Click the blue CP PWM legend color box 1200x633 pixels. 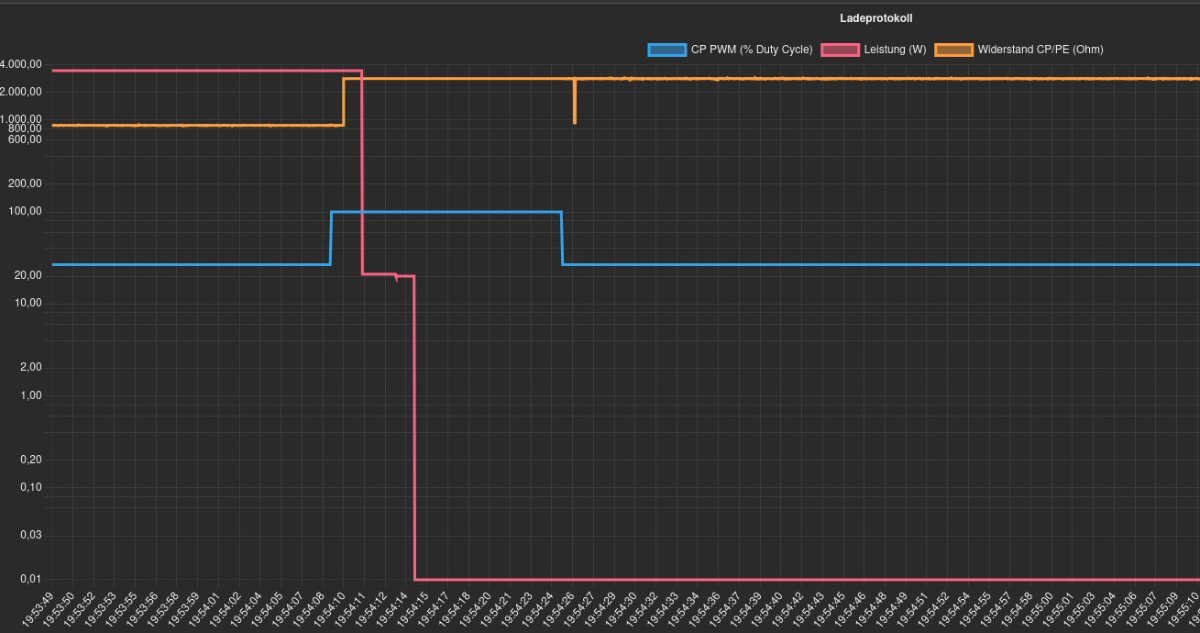[667, 50]
